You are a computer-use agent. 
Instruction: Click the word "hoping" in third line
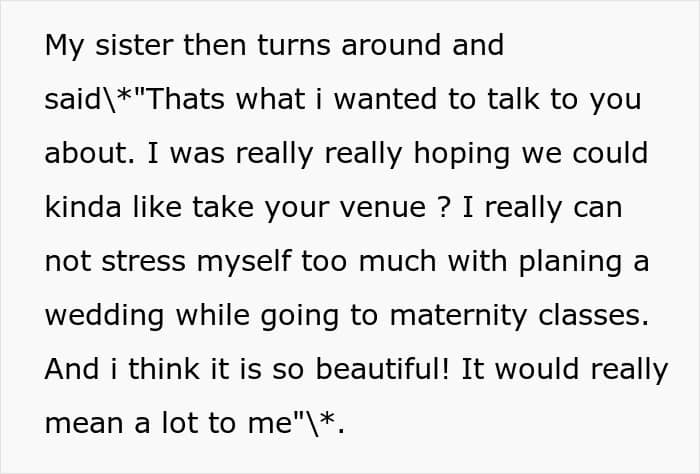[x=462, y=154]
